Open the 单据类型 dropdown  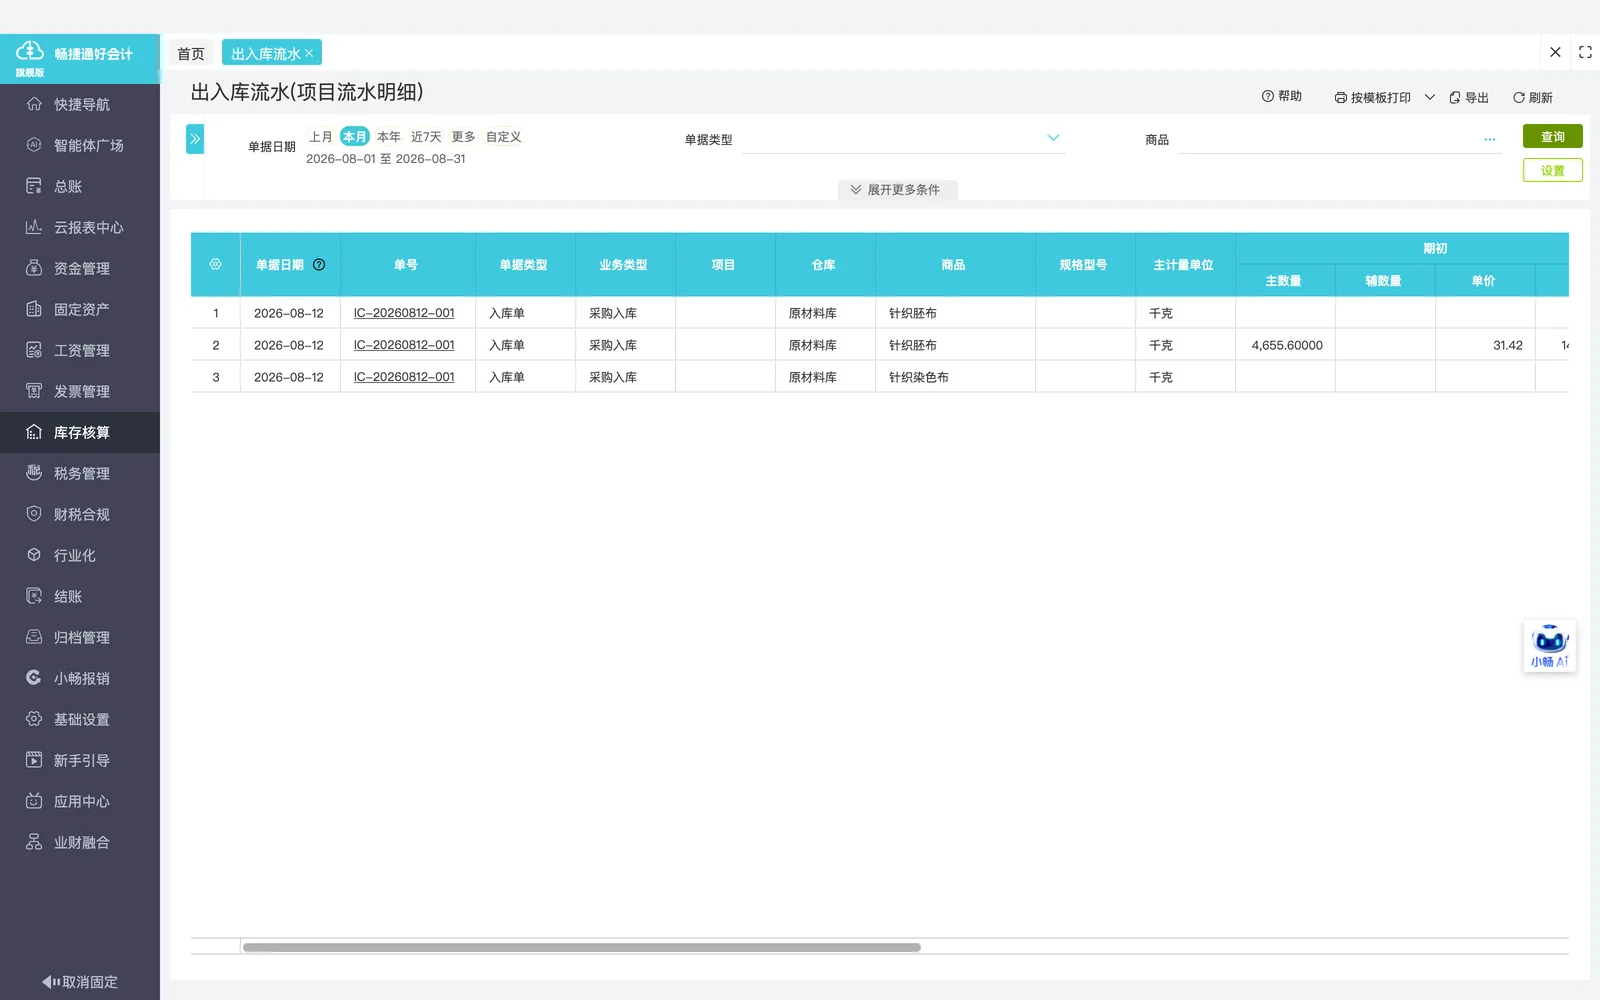pyautogui.click(x=904, y=139)
